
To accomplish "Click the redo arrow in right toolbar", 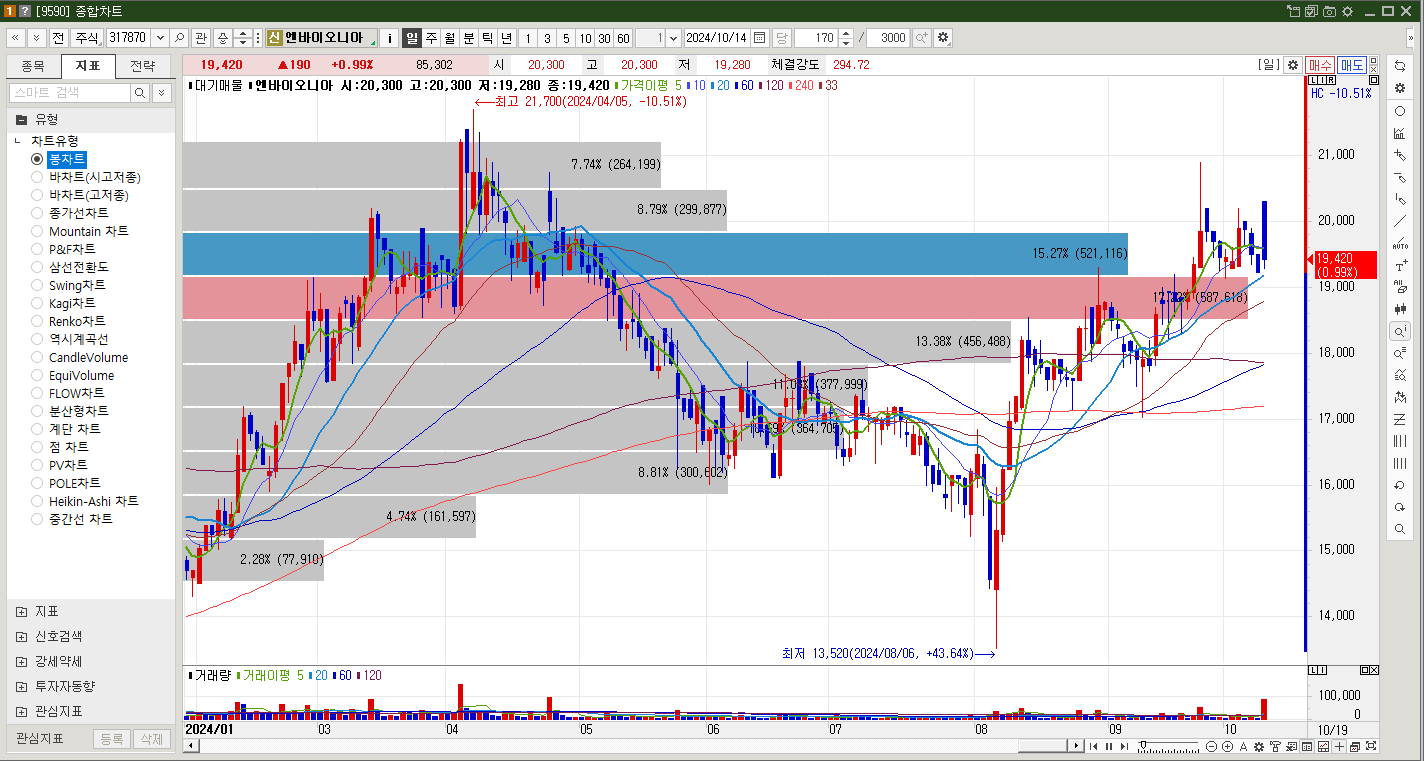I will pos(1400,507).
